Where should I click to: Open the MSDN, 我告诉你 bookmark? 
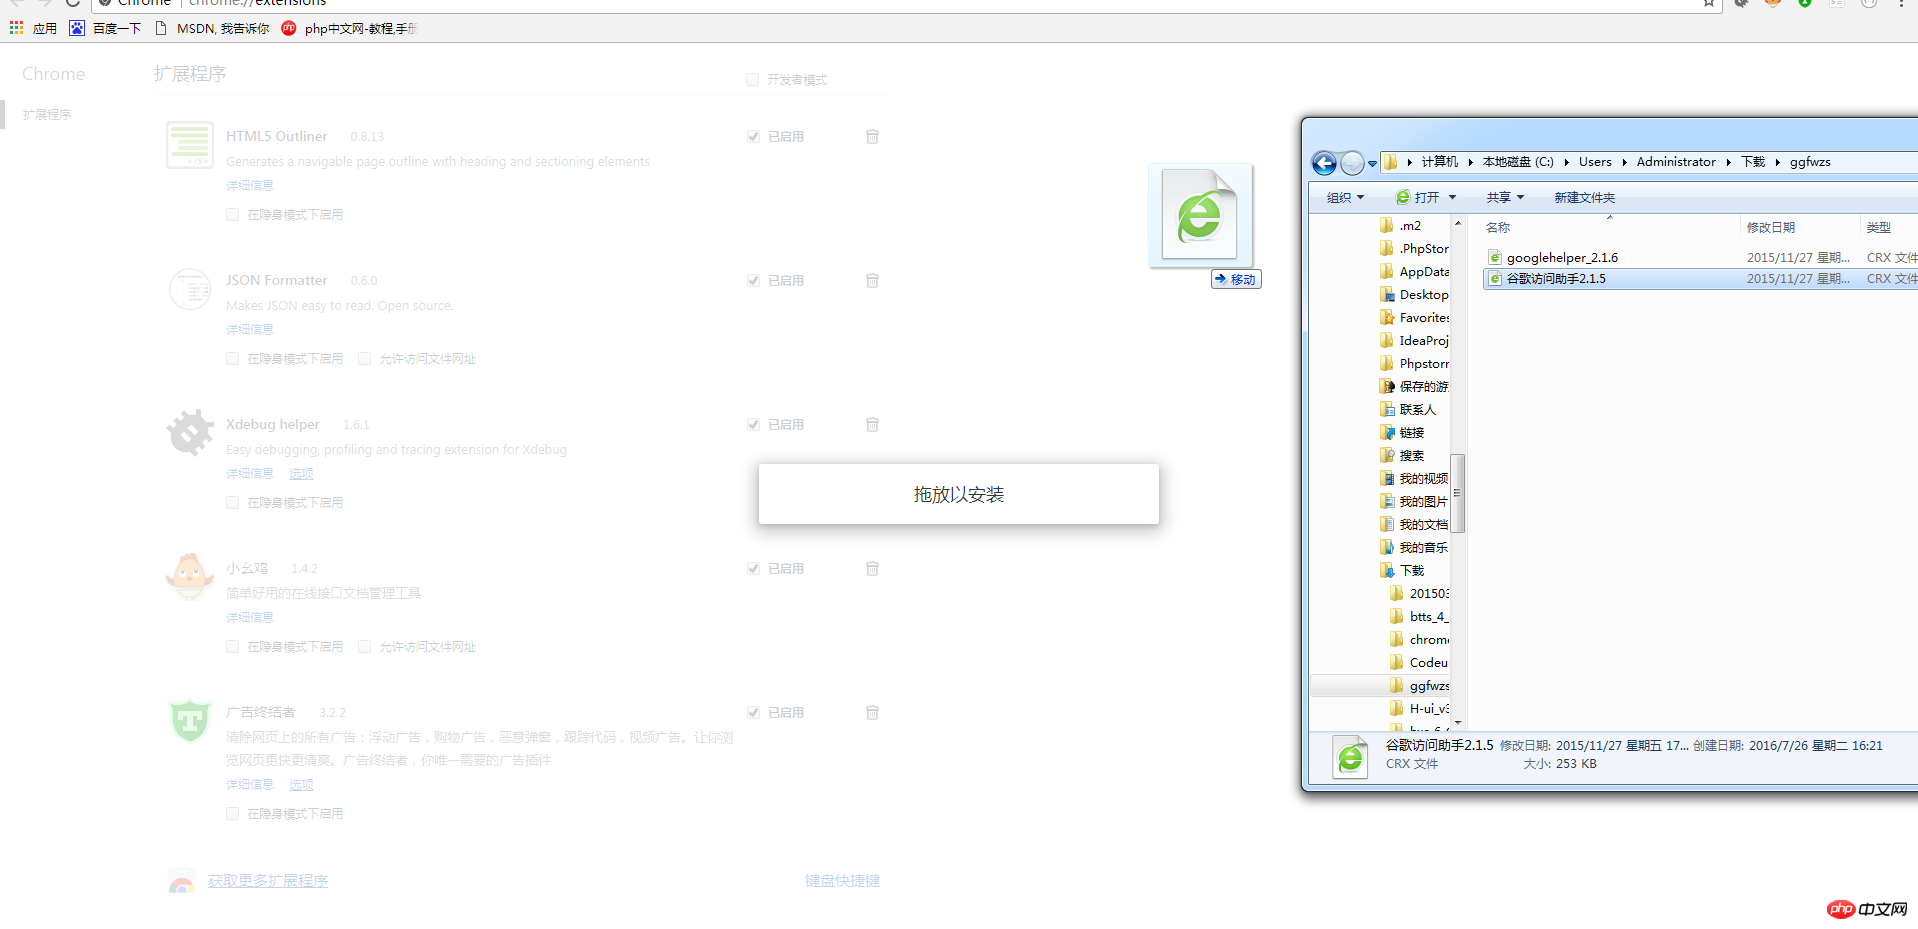(212, 28)
